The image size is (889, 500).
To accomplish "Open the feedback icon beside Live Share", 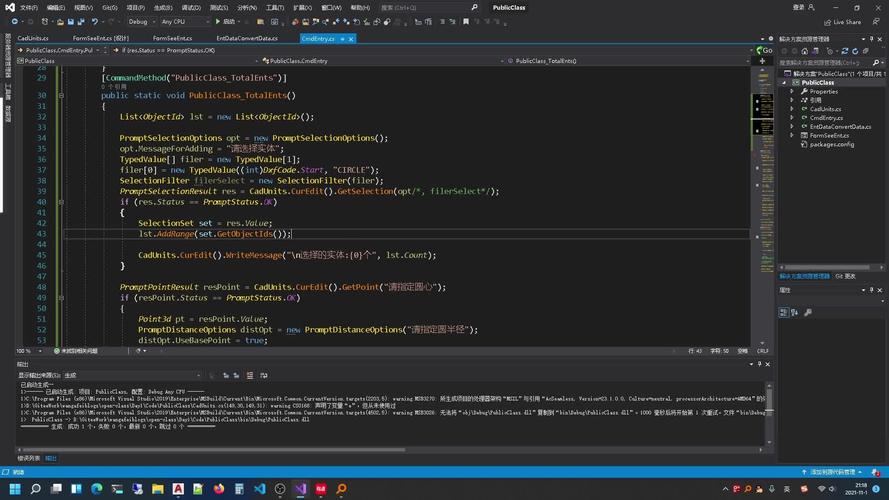I will [876, 22].
